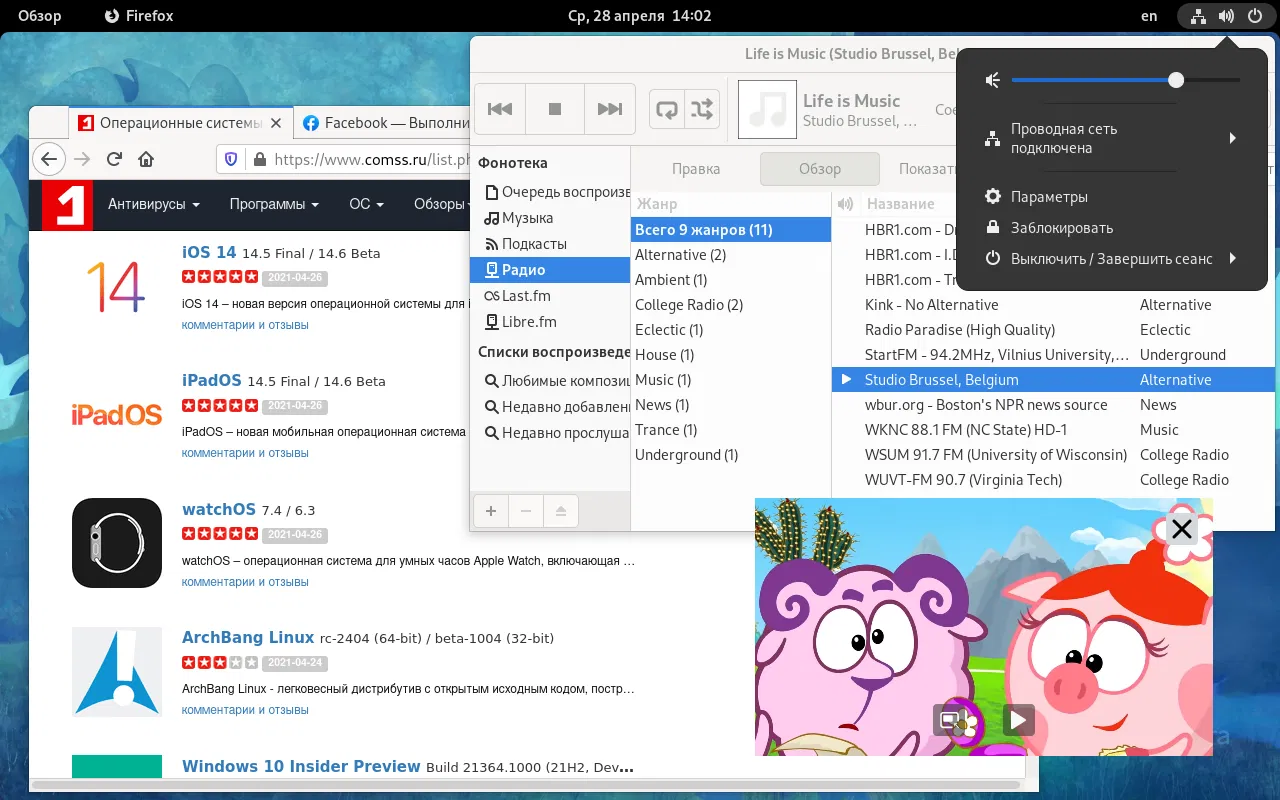The image size is (1280, 800).
Task: Toggle the Обзор browse view button
Action: coord(820,169)
